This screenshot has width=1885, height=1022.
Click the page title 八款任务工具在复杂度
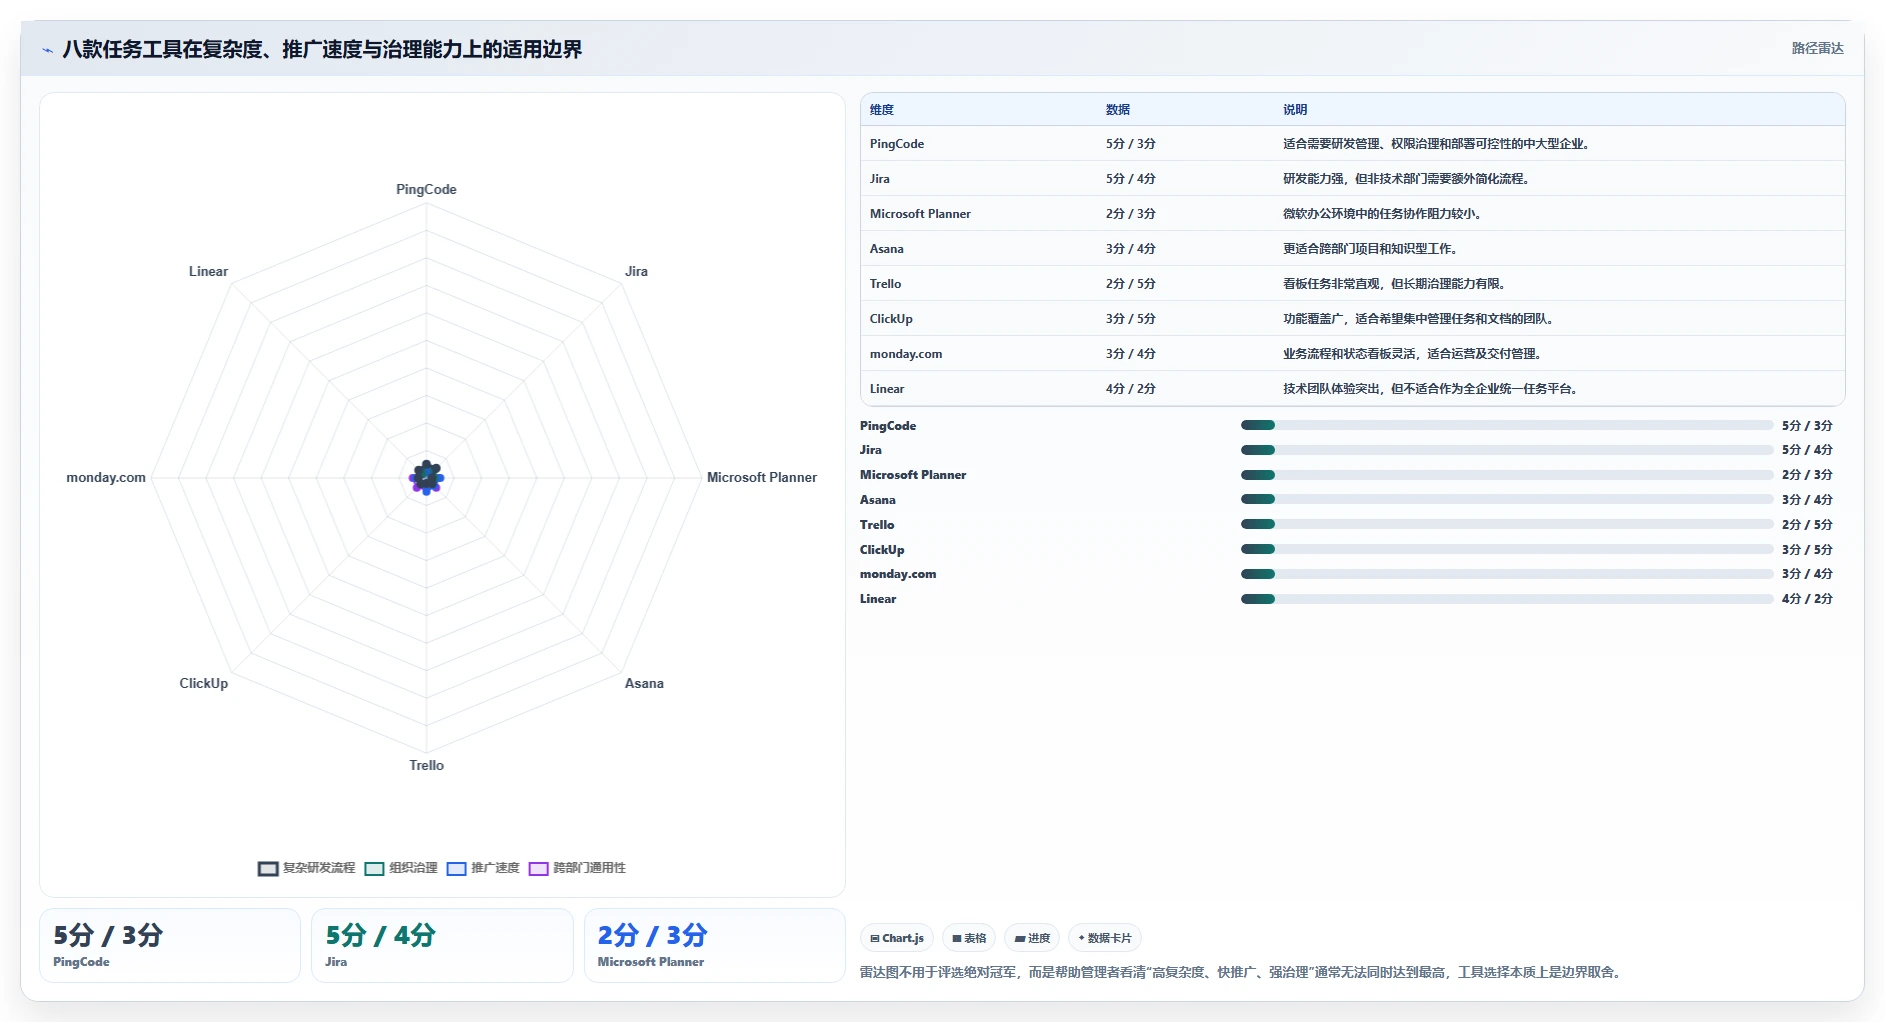point(322,49)
